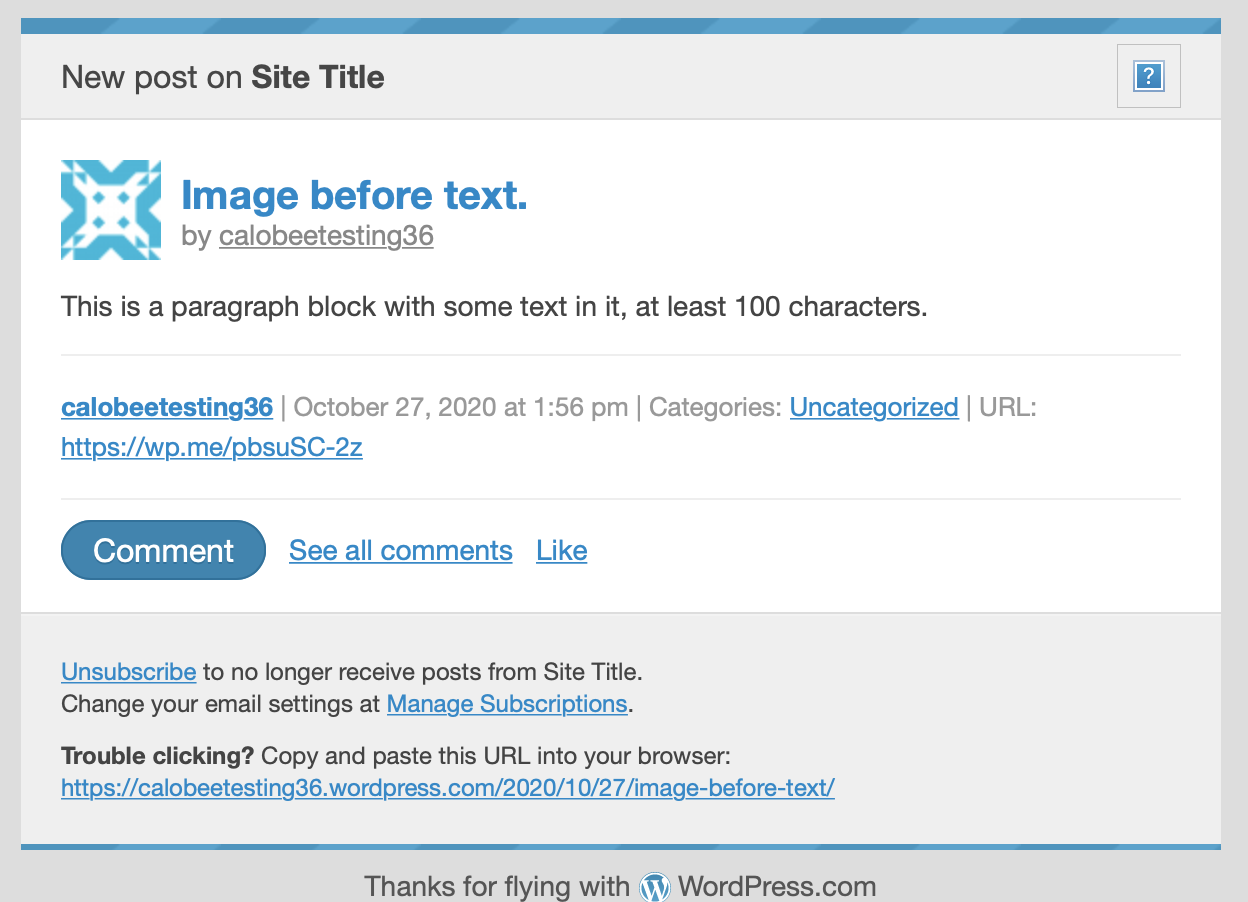Visit the calobeetesting36 author profile under the title
Screen dimensions: 1248x902
point(326,236)
